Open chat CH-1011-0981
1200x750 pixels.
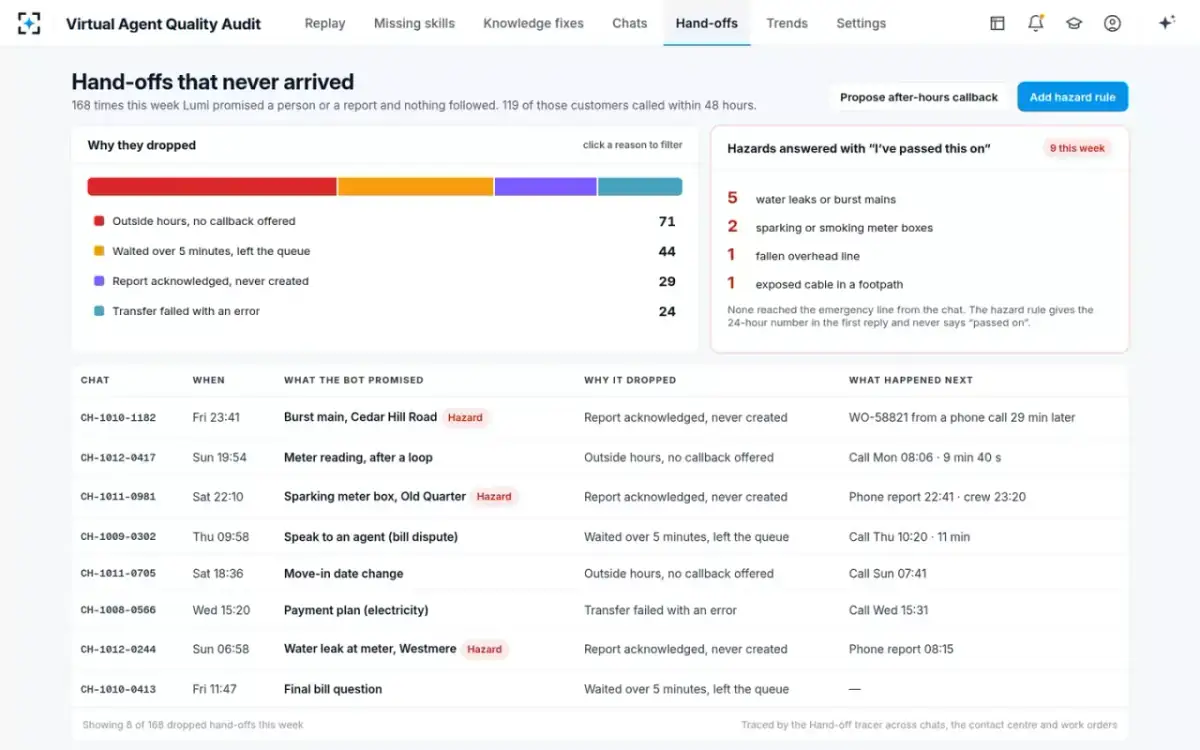(x=118, y=497)
